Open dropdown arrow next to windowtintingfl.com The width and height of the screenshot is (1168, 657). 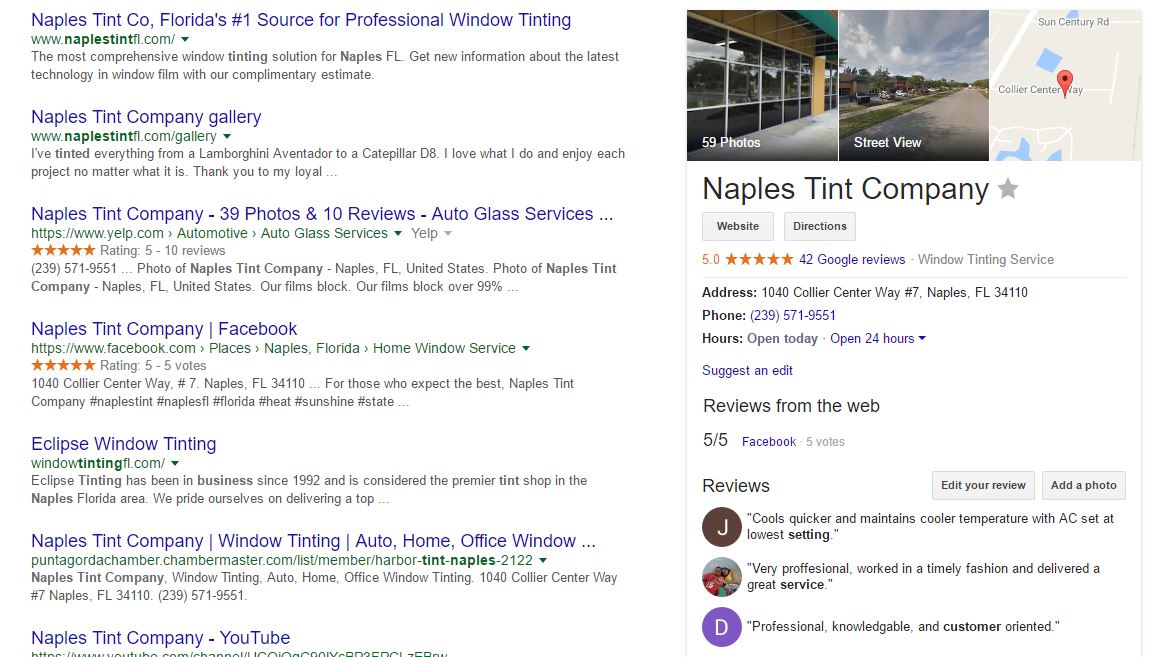[175, 464]
